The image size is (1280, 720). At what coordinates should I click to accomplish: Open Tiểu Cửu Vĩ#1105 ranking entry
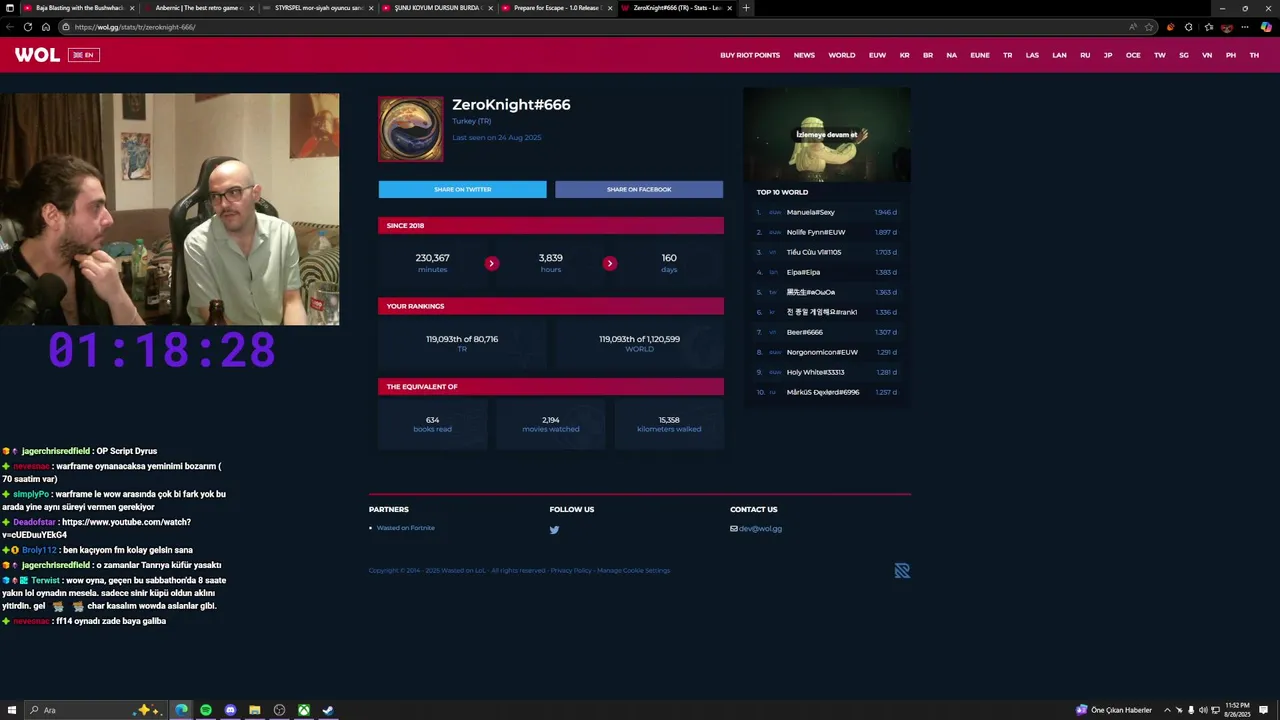pos(814,252)
